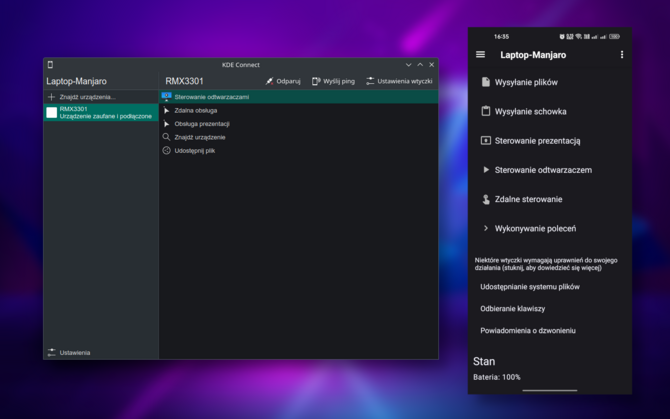670x419 pixels.
Task: Open Obsługa prezentacji in KDE Connect
Action: coord(299,124)
